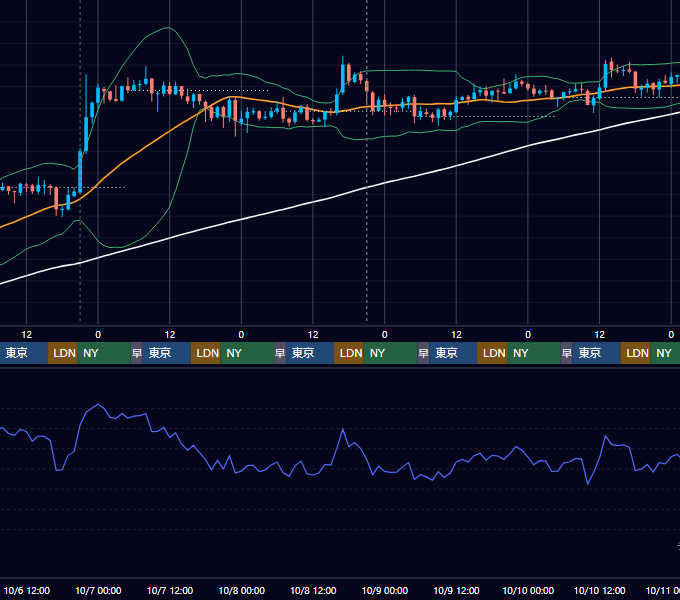This screenshot has width=680, height=600.
Task: Click the 10/9 00:00 time axis label
Action: (385, 590)
